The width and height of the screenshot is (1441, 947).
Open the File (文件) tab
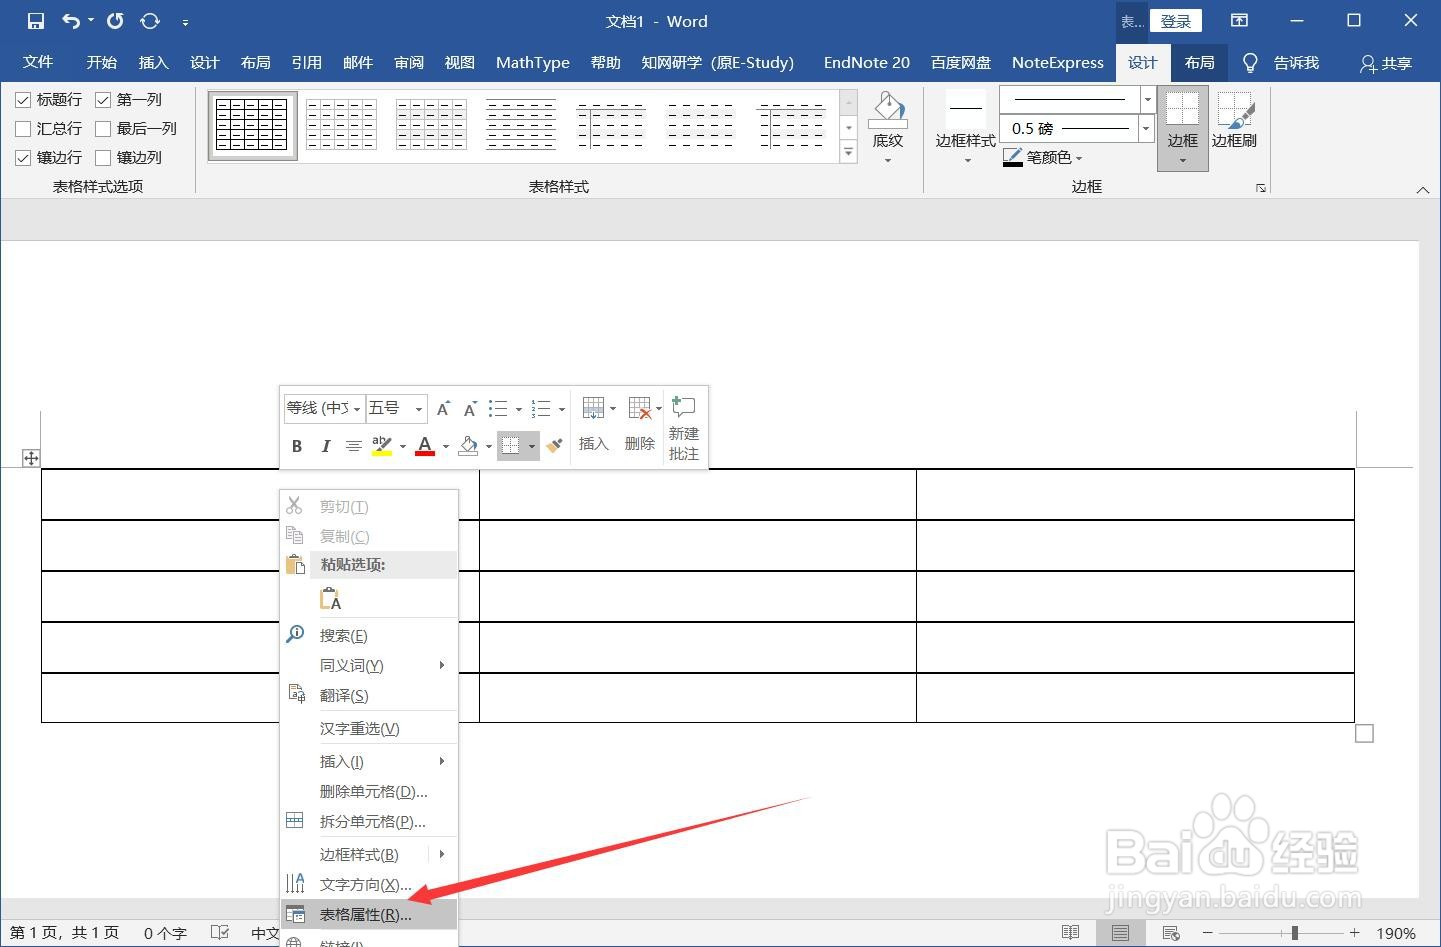[38, 62]
